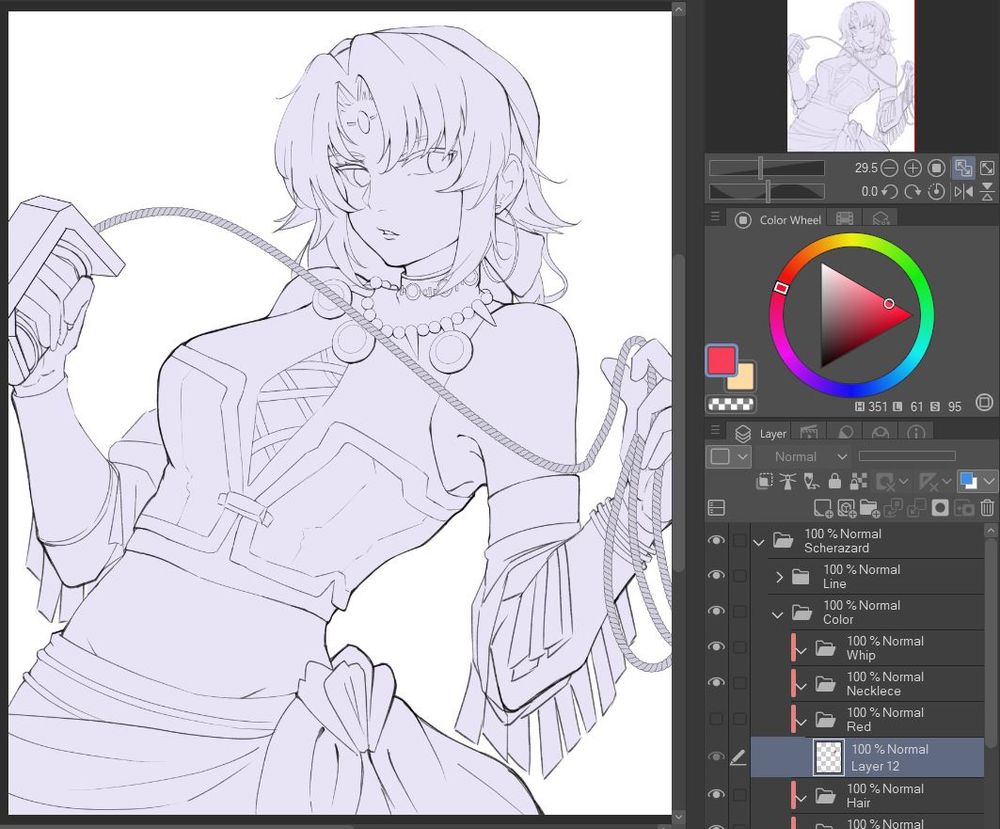Merge with the layer below

(x=917, y=508)
